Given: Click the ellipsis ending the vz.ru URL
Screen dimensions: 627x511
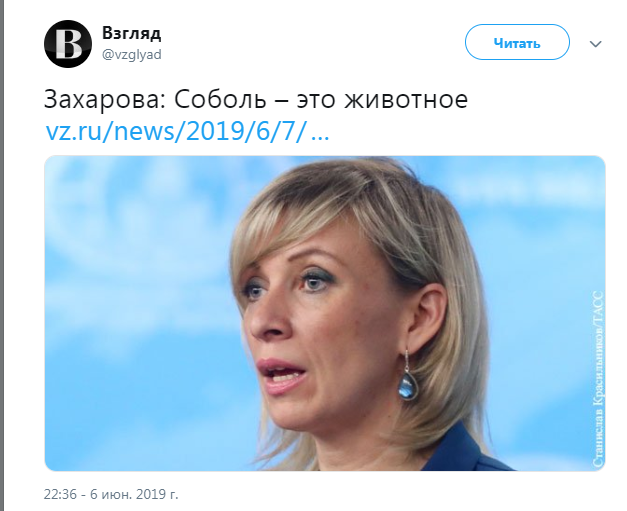Looking at the screenshot, I should pyautogui.click(x=320, y=136).
